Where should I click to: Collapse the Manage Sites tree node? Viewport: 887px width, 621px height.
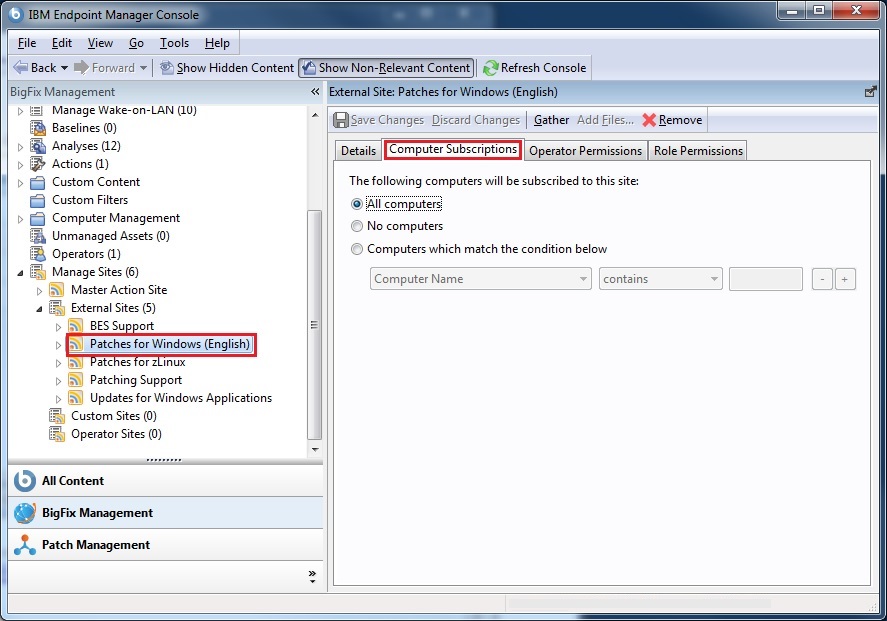coord(20,273)
